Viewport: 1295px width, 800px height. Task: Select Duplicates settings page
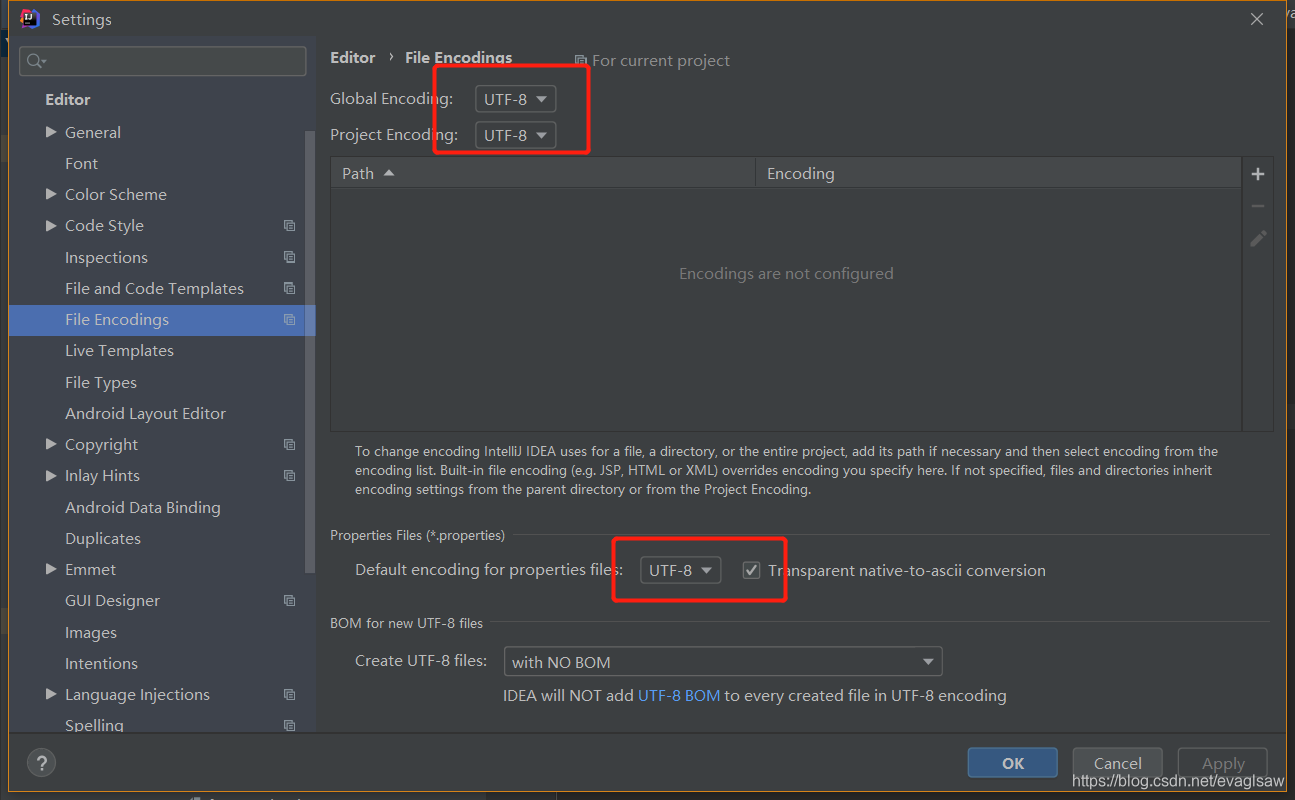point(103,539)
